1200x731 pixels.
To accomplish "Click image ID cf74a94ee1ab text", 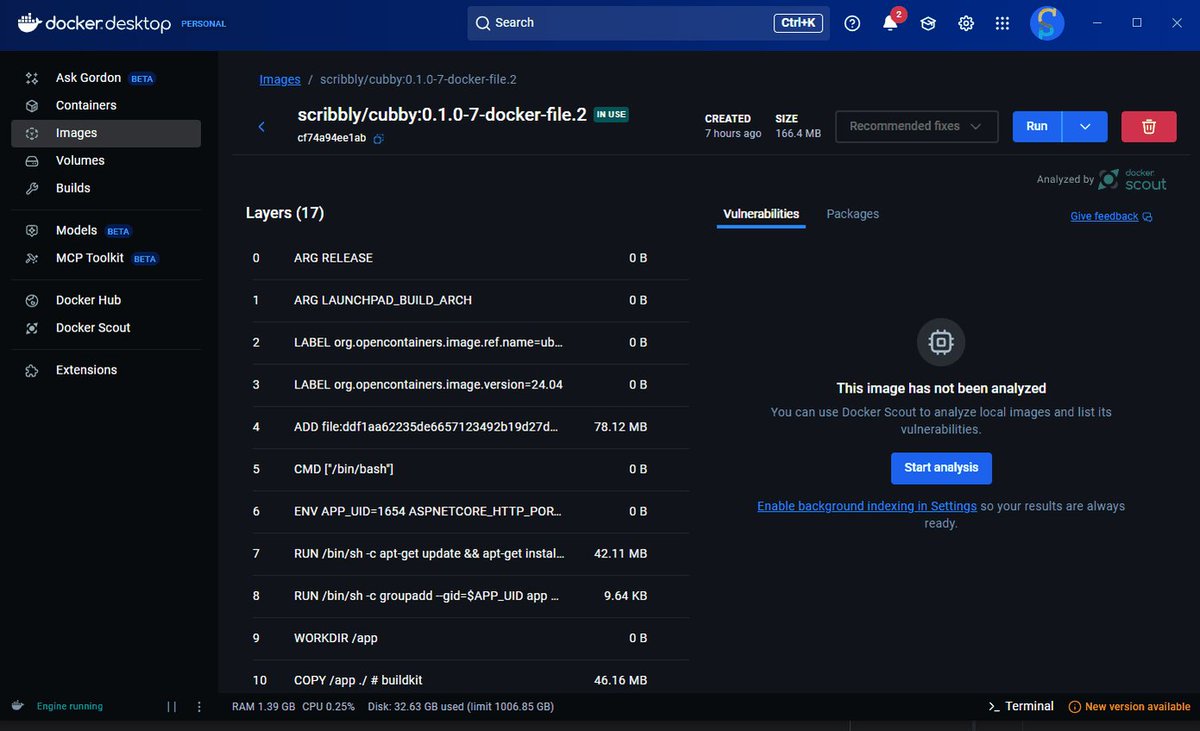I will click(x=332, y=139).
